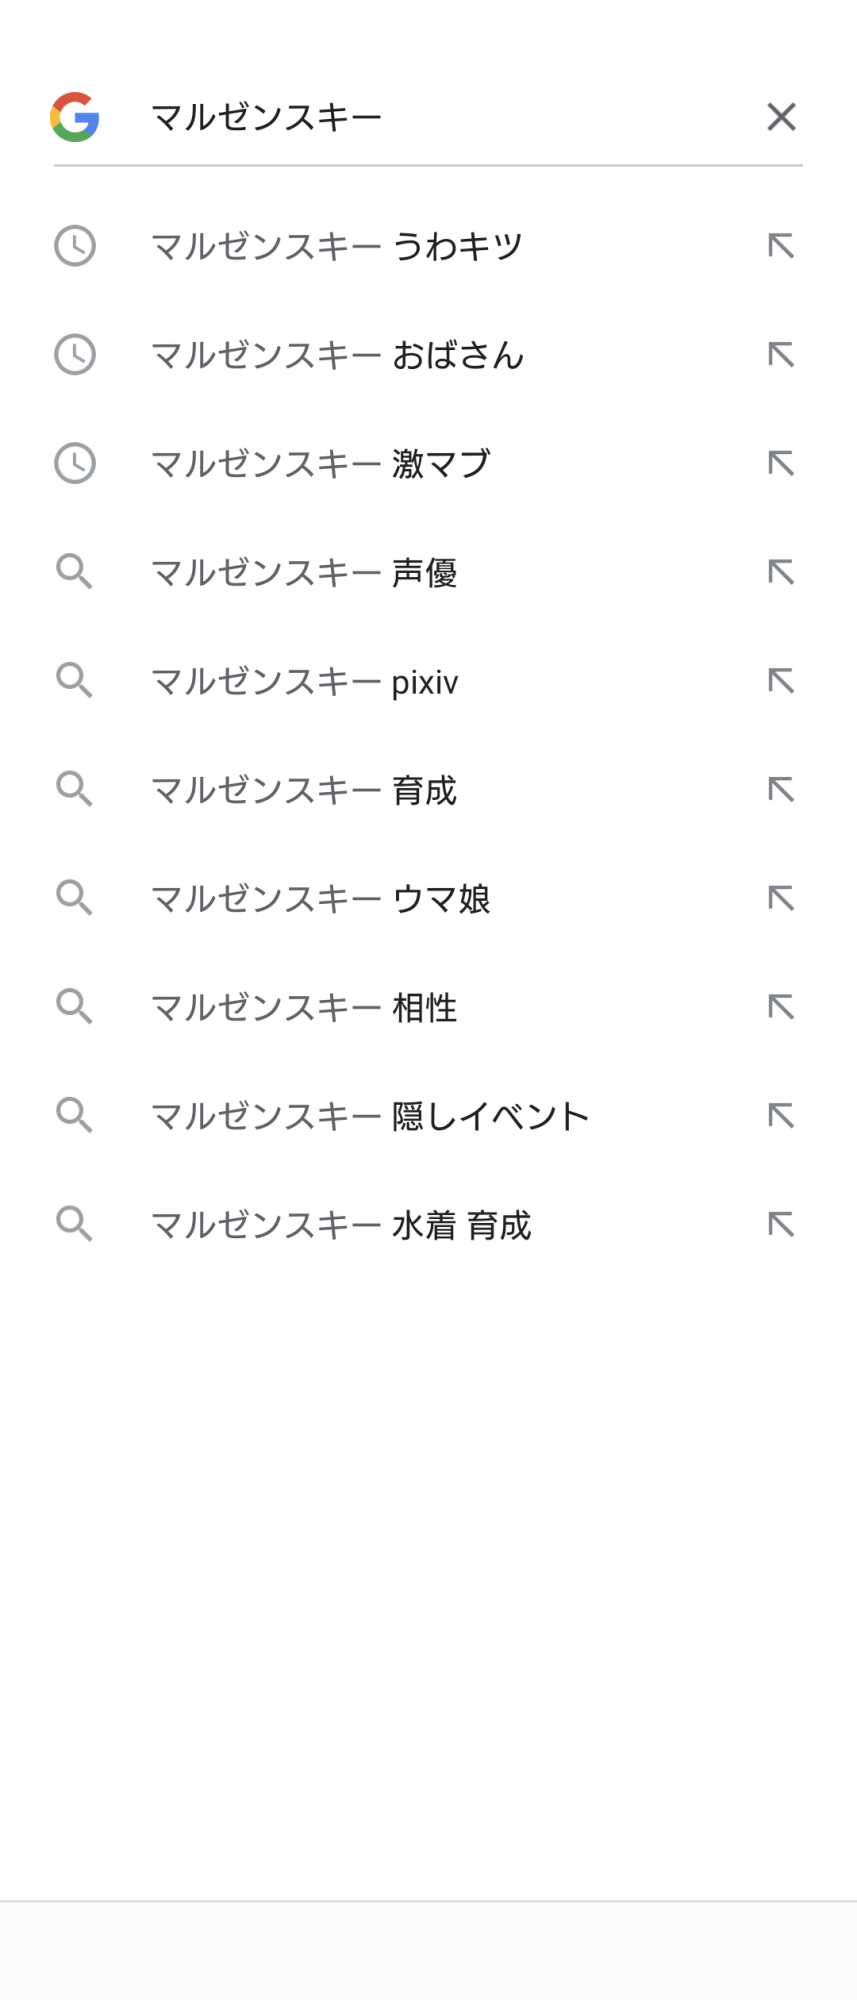Screen dimensions: 857x2000
Task: Select suggestion マルゼンスキー 声優
Action: point(304,572)
